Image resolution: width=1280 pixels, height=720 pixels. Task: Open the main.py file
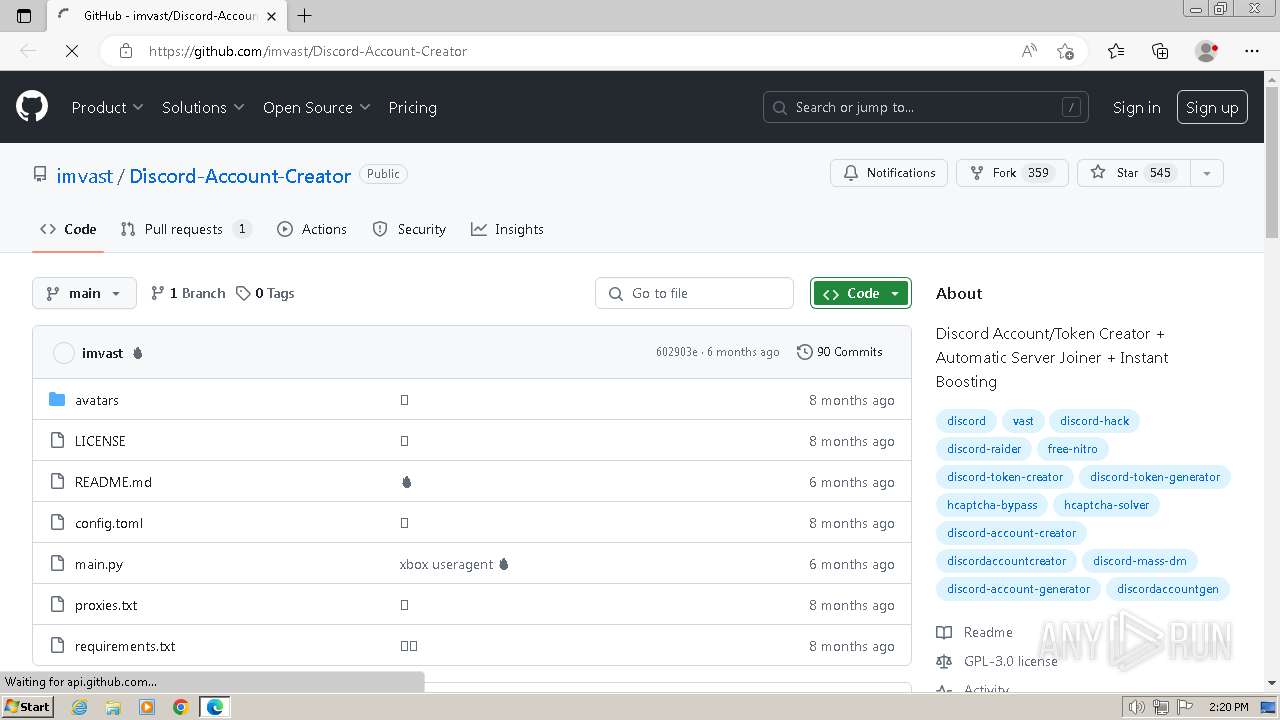tap(99, 564)
